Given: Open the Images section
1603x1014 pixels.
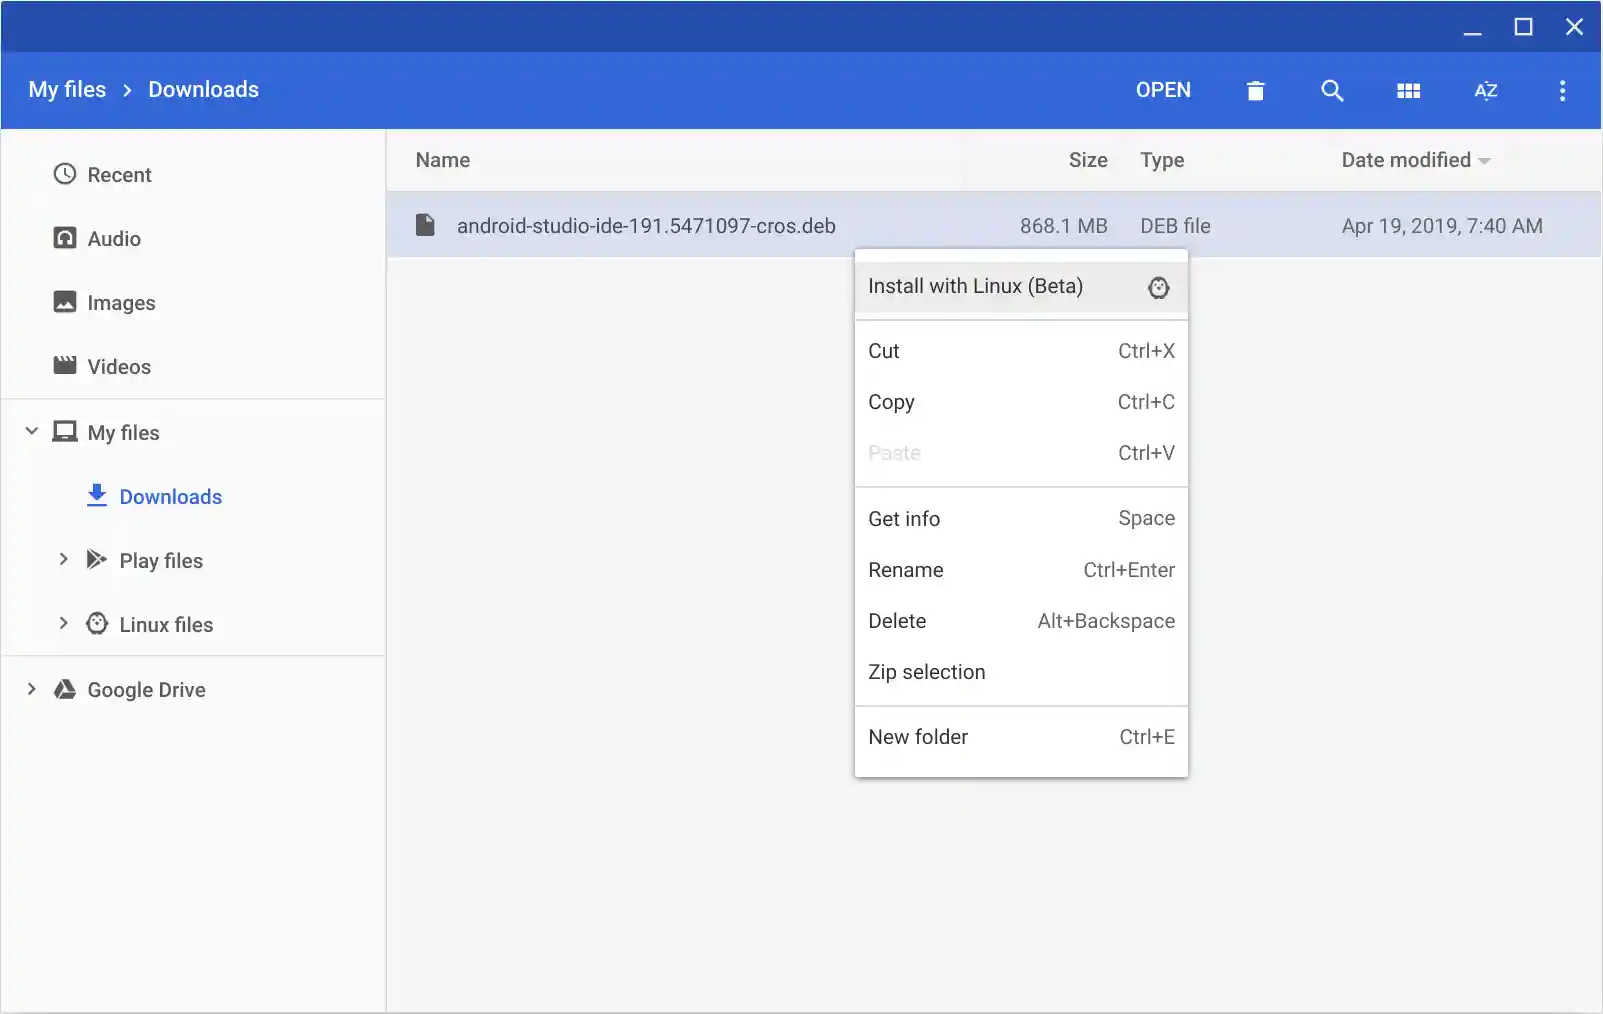Looking at the screenshot, I should pyautogui.click(x=121, y=302).
